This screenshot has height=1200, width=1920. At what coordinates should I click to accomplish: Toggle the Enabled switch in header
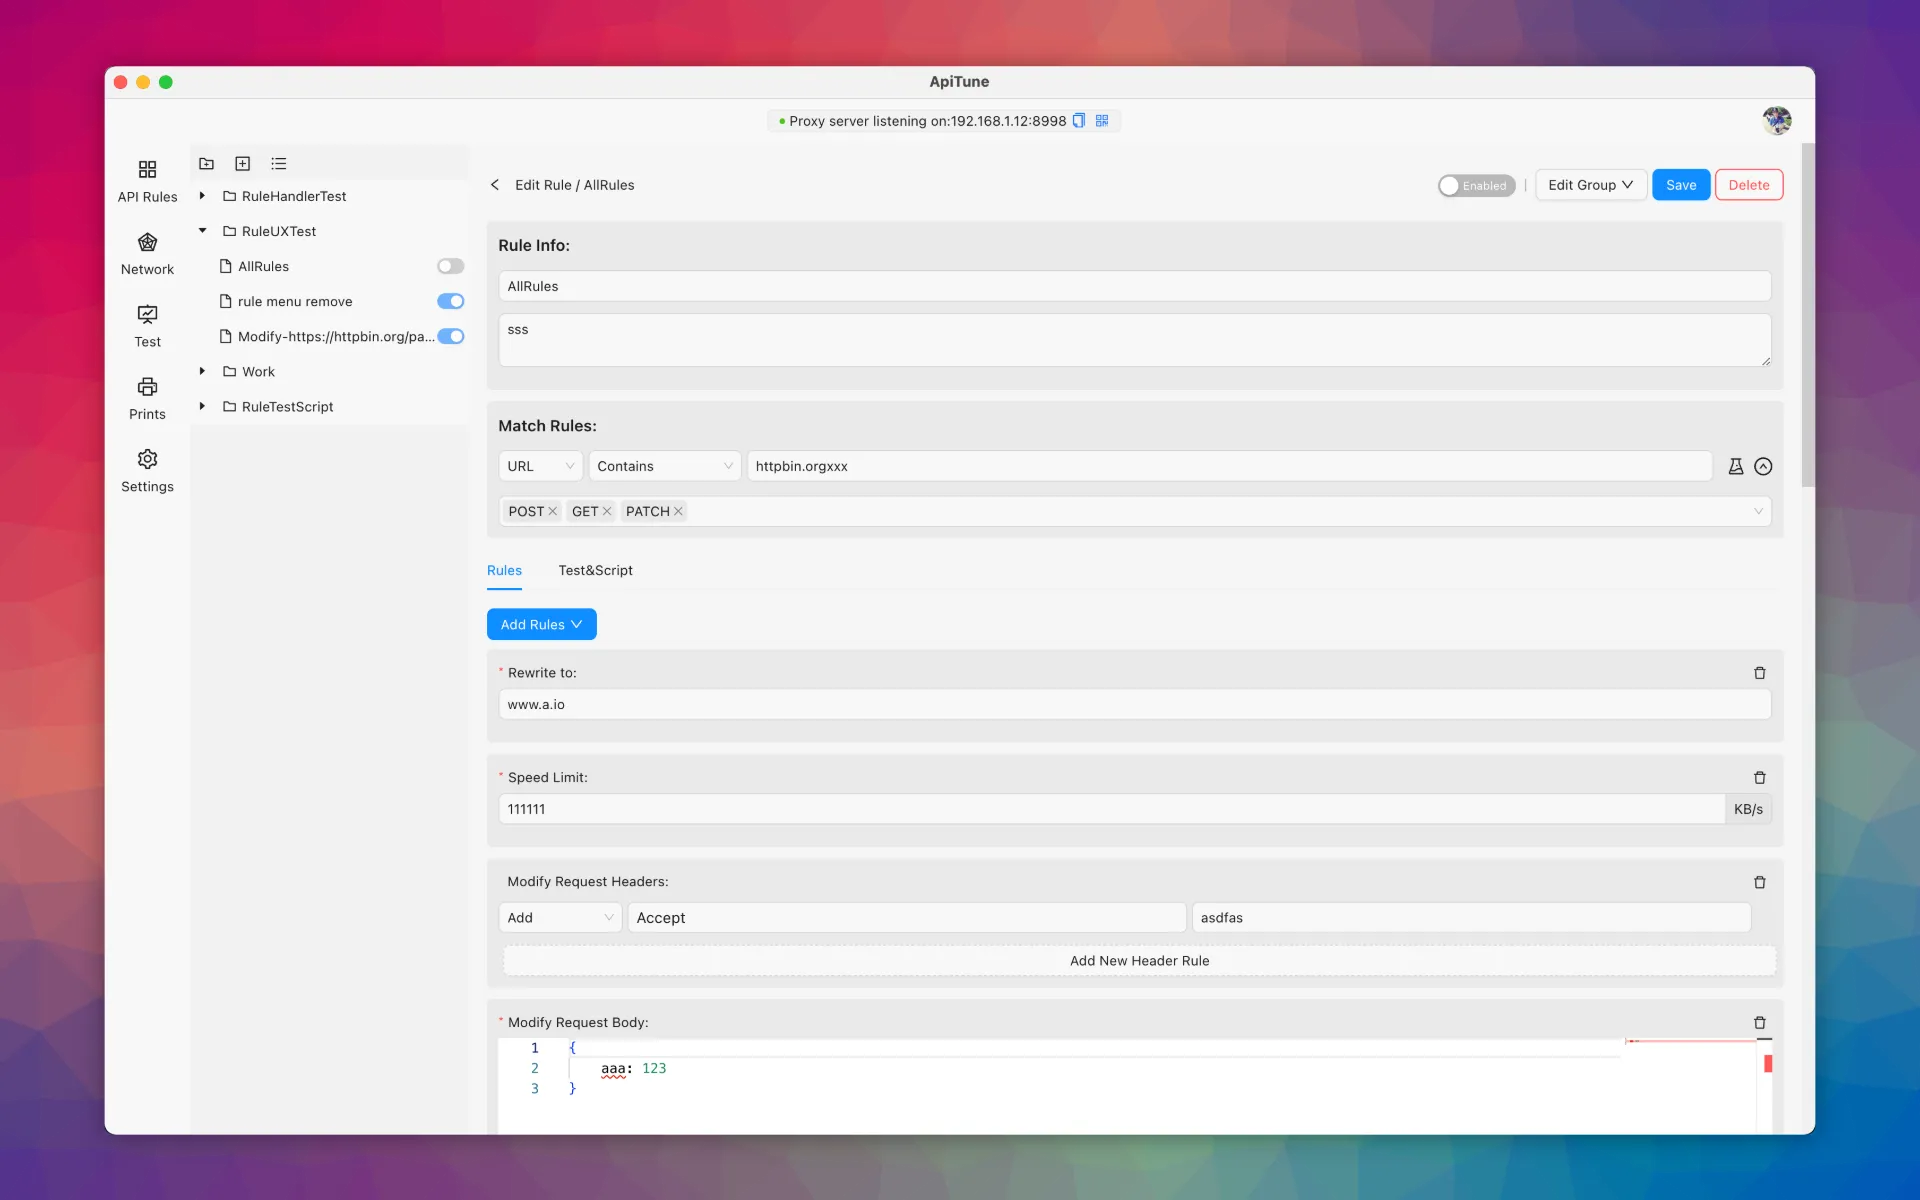1475,186
